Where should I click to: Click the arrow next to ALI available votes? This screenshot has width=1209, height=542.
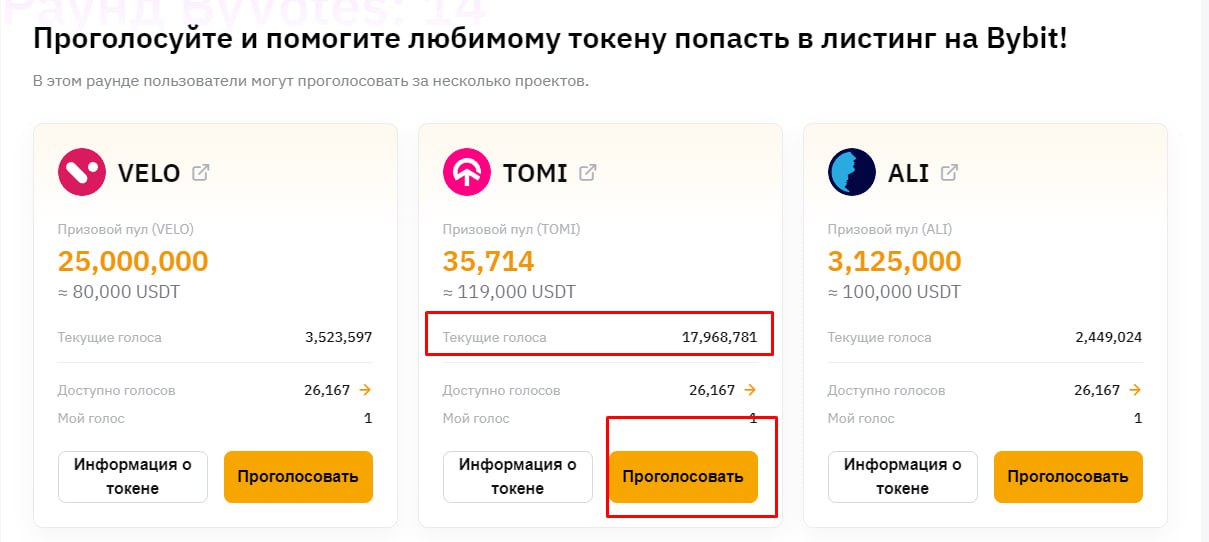point(1135,390)
